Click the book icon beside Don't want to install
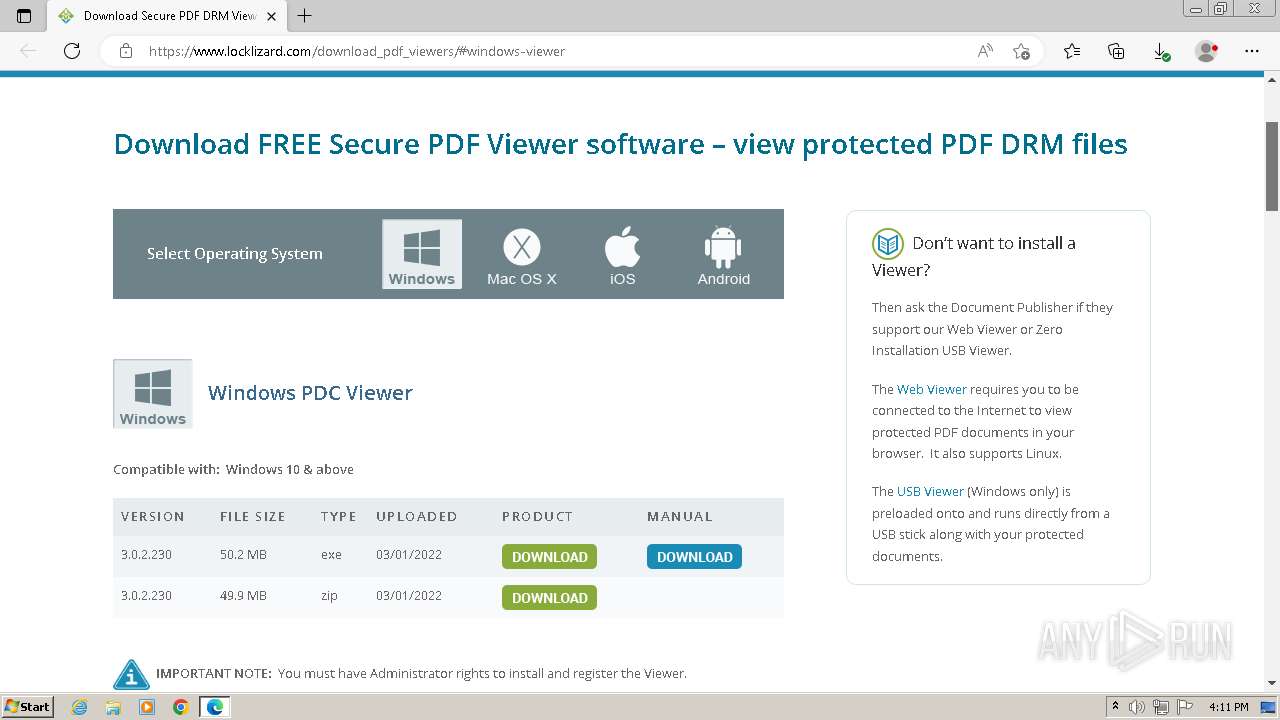The height and width of the screenshot is (720, 1280). pyautogui.click(x=888, y=244)
